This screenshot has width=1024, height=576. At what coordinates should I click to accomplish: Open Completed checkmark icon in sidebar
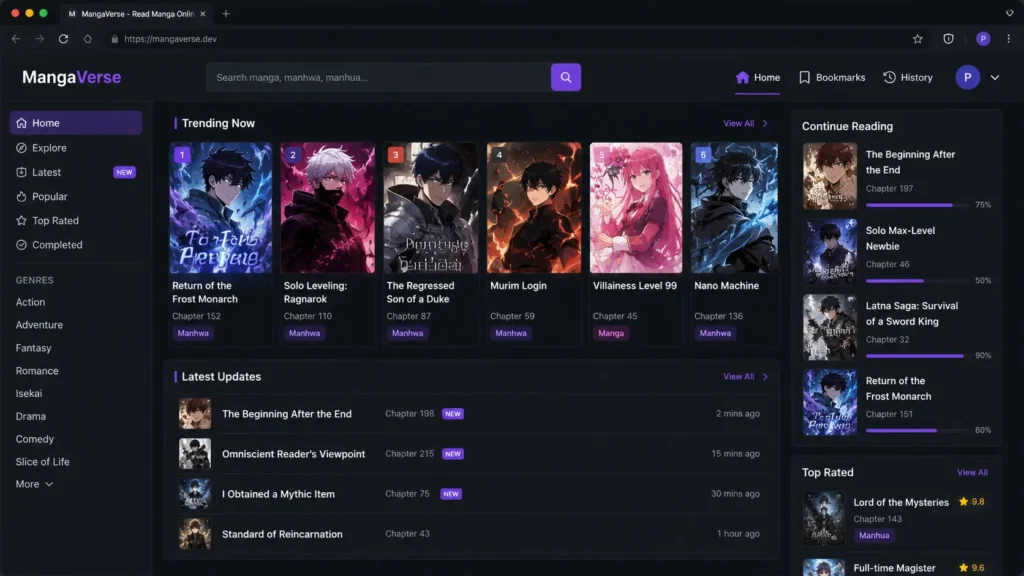click(x=22, y=244)
